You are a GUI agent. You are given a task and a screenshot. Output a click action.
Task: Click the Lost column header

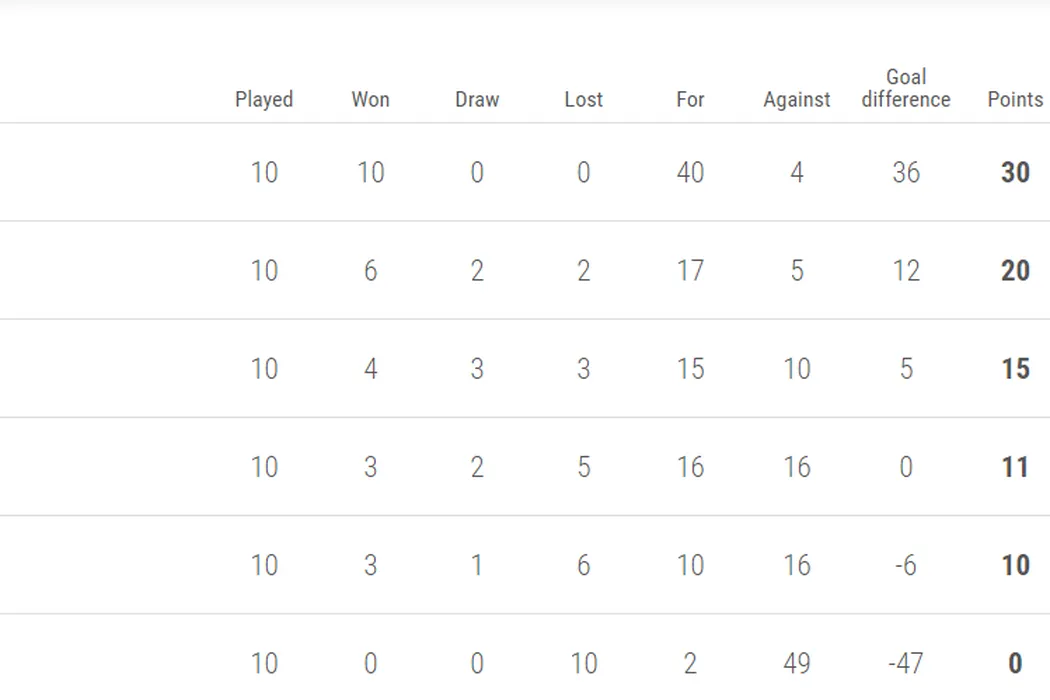pyautogui.click(x=584, y=99)
